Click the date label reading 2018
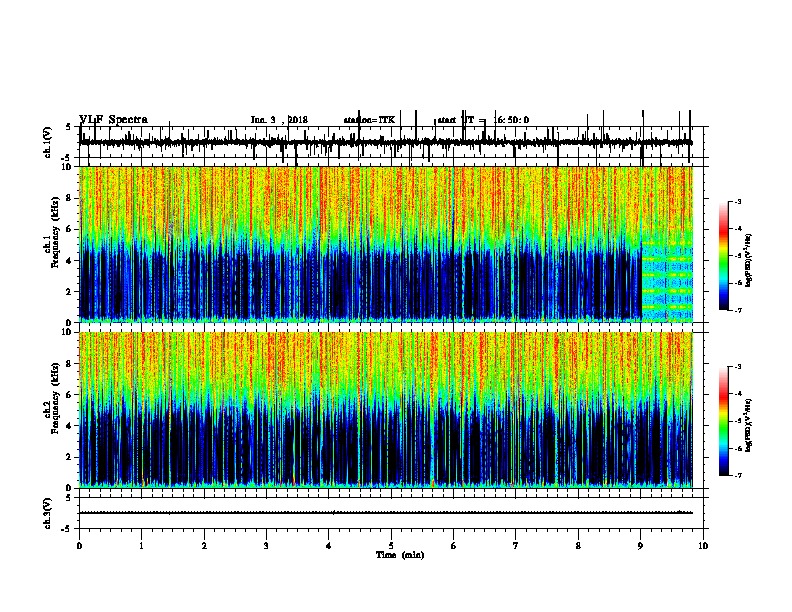Screen dimensions: 792x612 tap(298, 120)
